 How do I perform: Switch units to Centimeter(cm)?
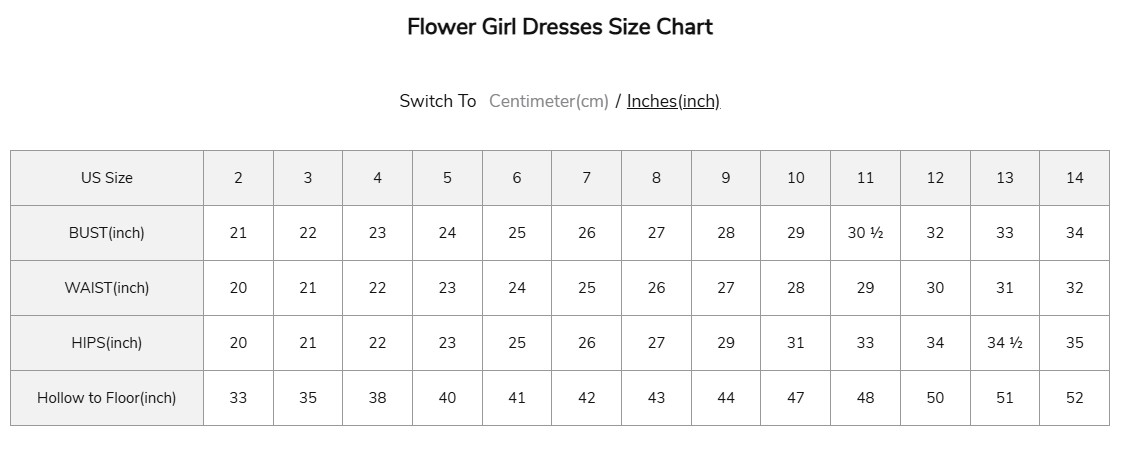(548, 101)
